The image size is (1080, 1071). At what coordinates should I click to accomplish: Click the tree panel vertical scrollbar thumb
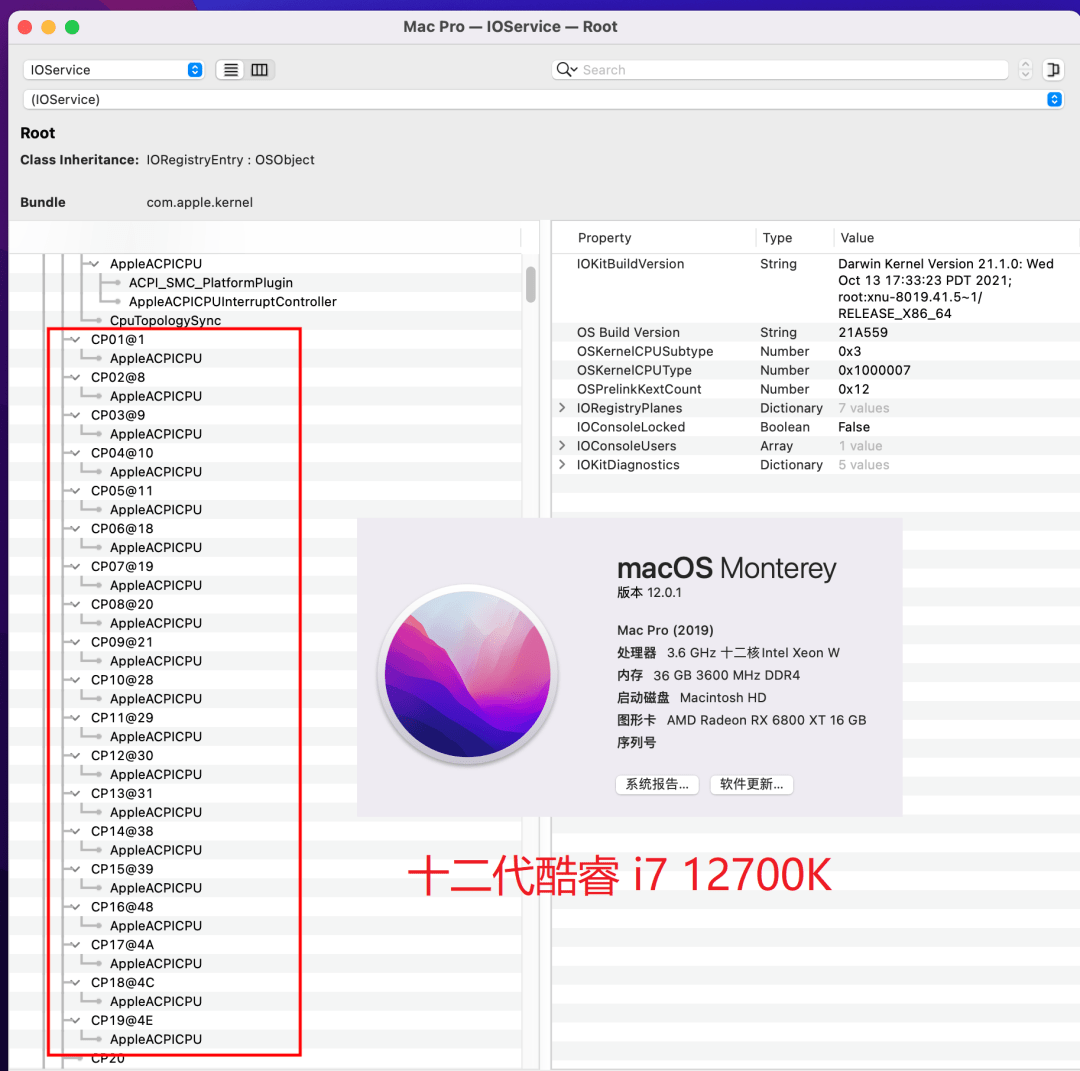click(x=531, y=284)
